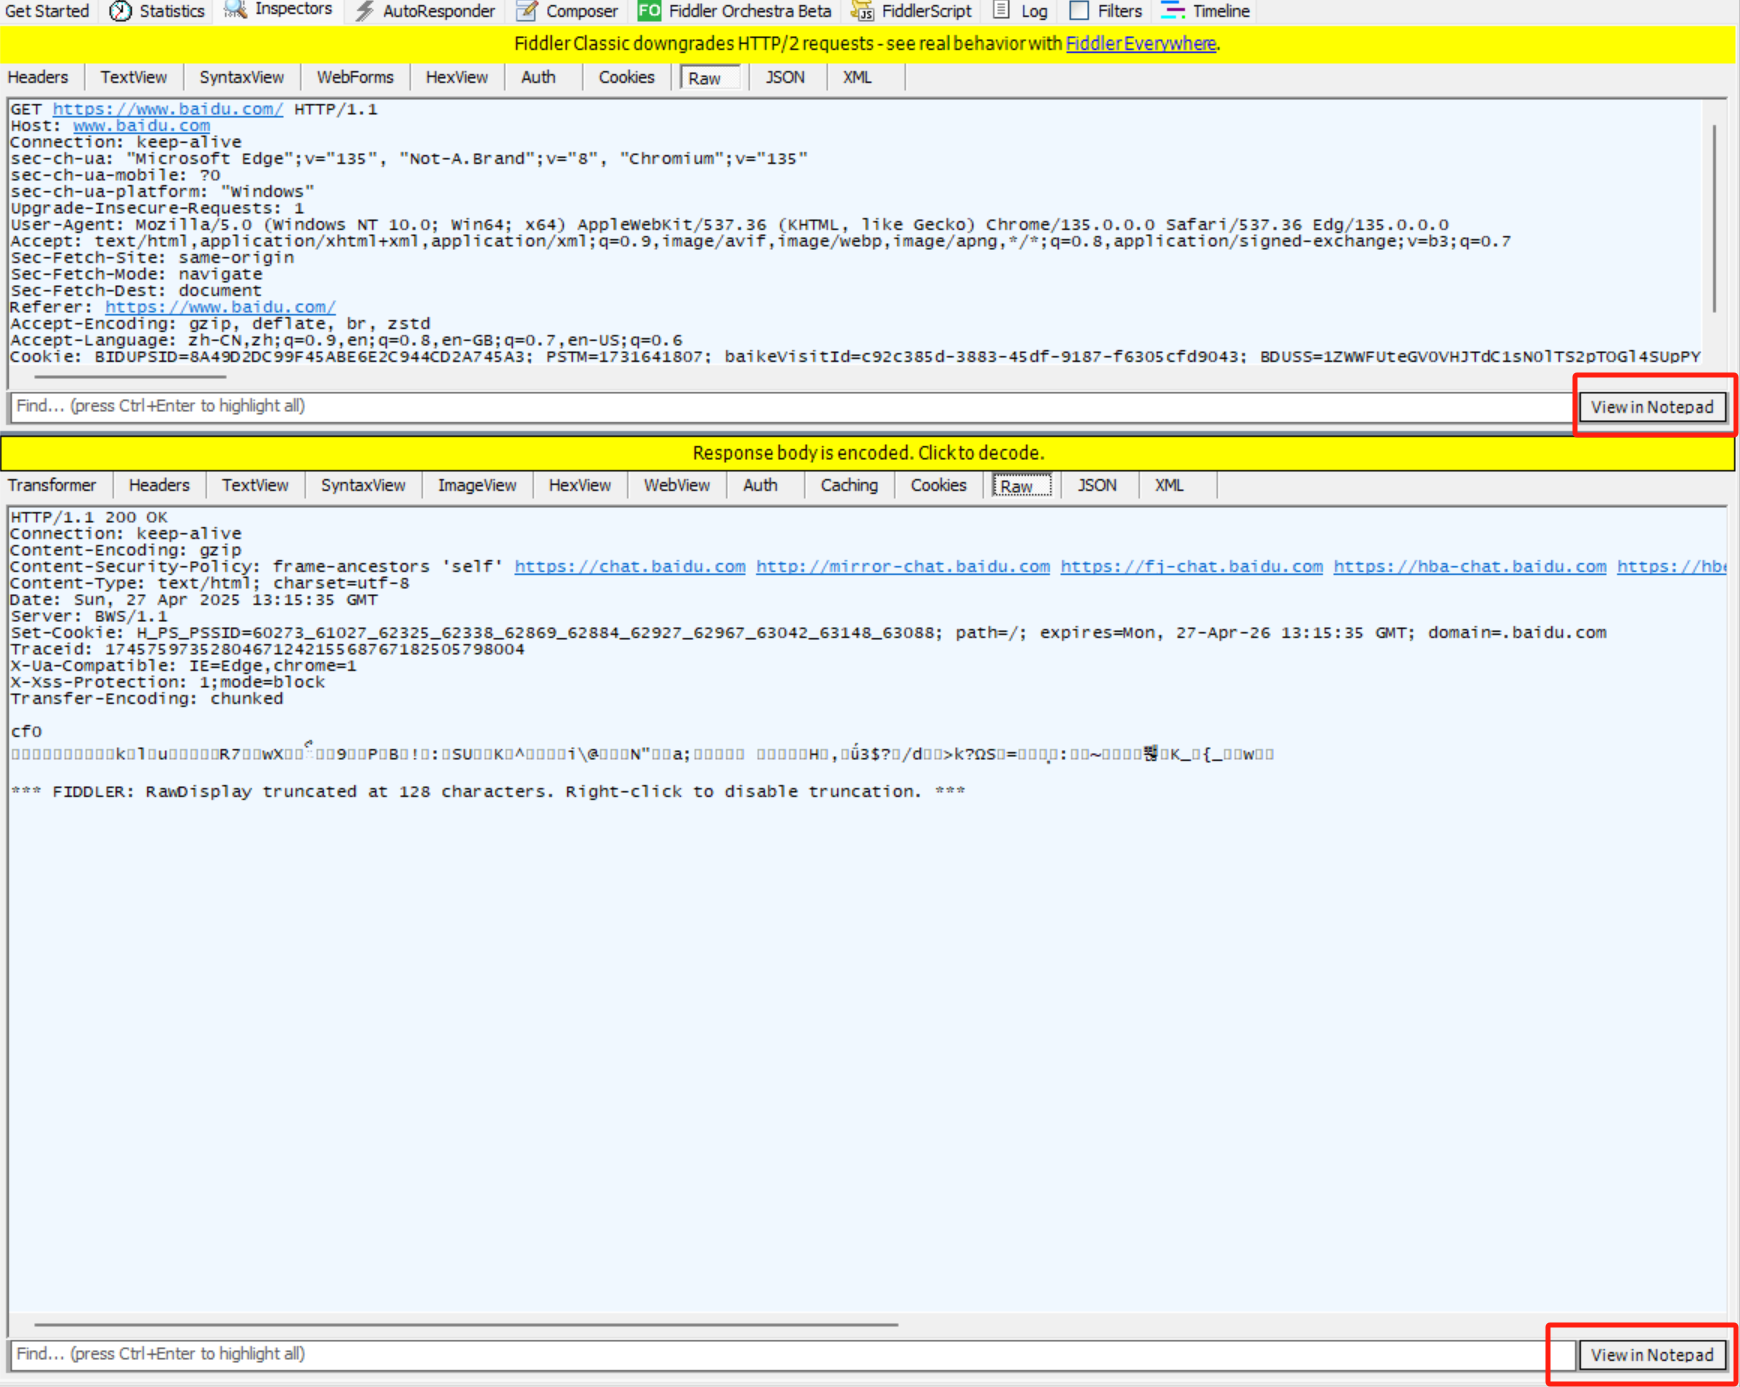Open the FiddlerScript tab
Viewport: 1740px width, 1387px height.
tap(926, 11)
